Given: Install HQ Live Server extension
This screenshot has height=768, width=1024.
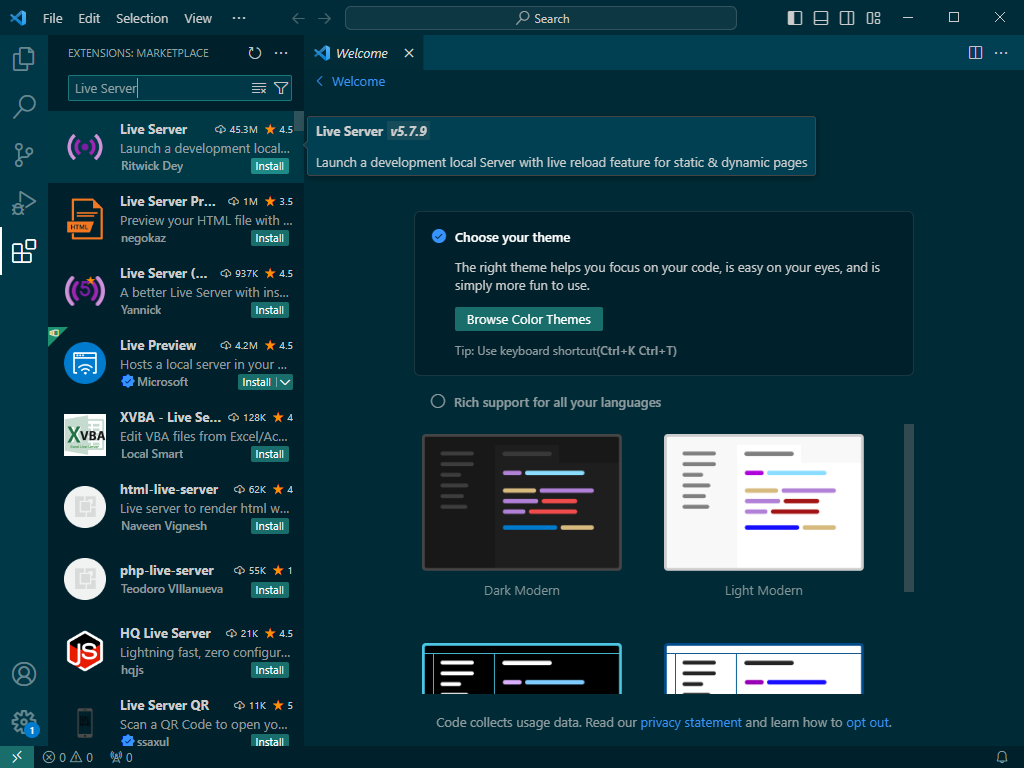Looking at the screenshot, I should pyautogui.click(x=270, y=670).
